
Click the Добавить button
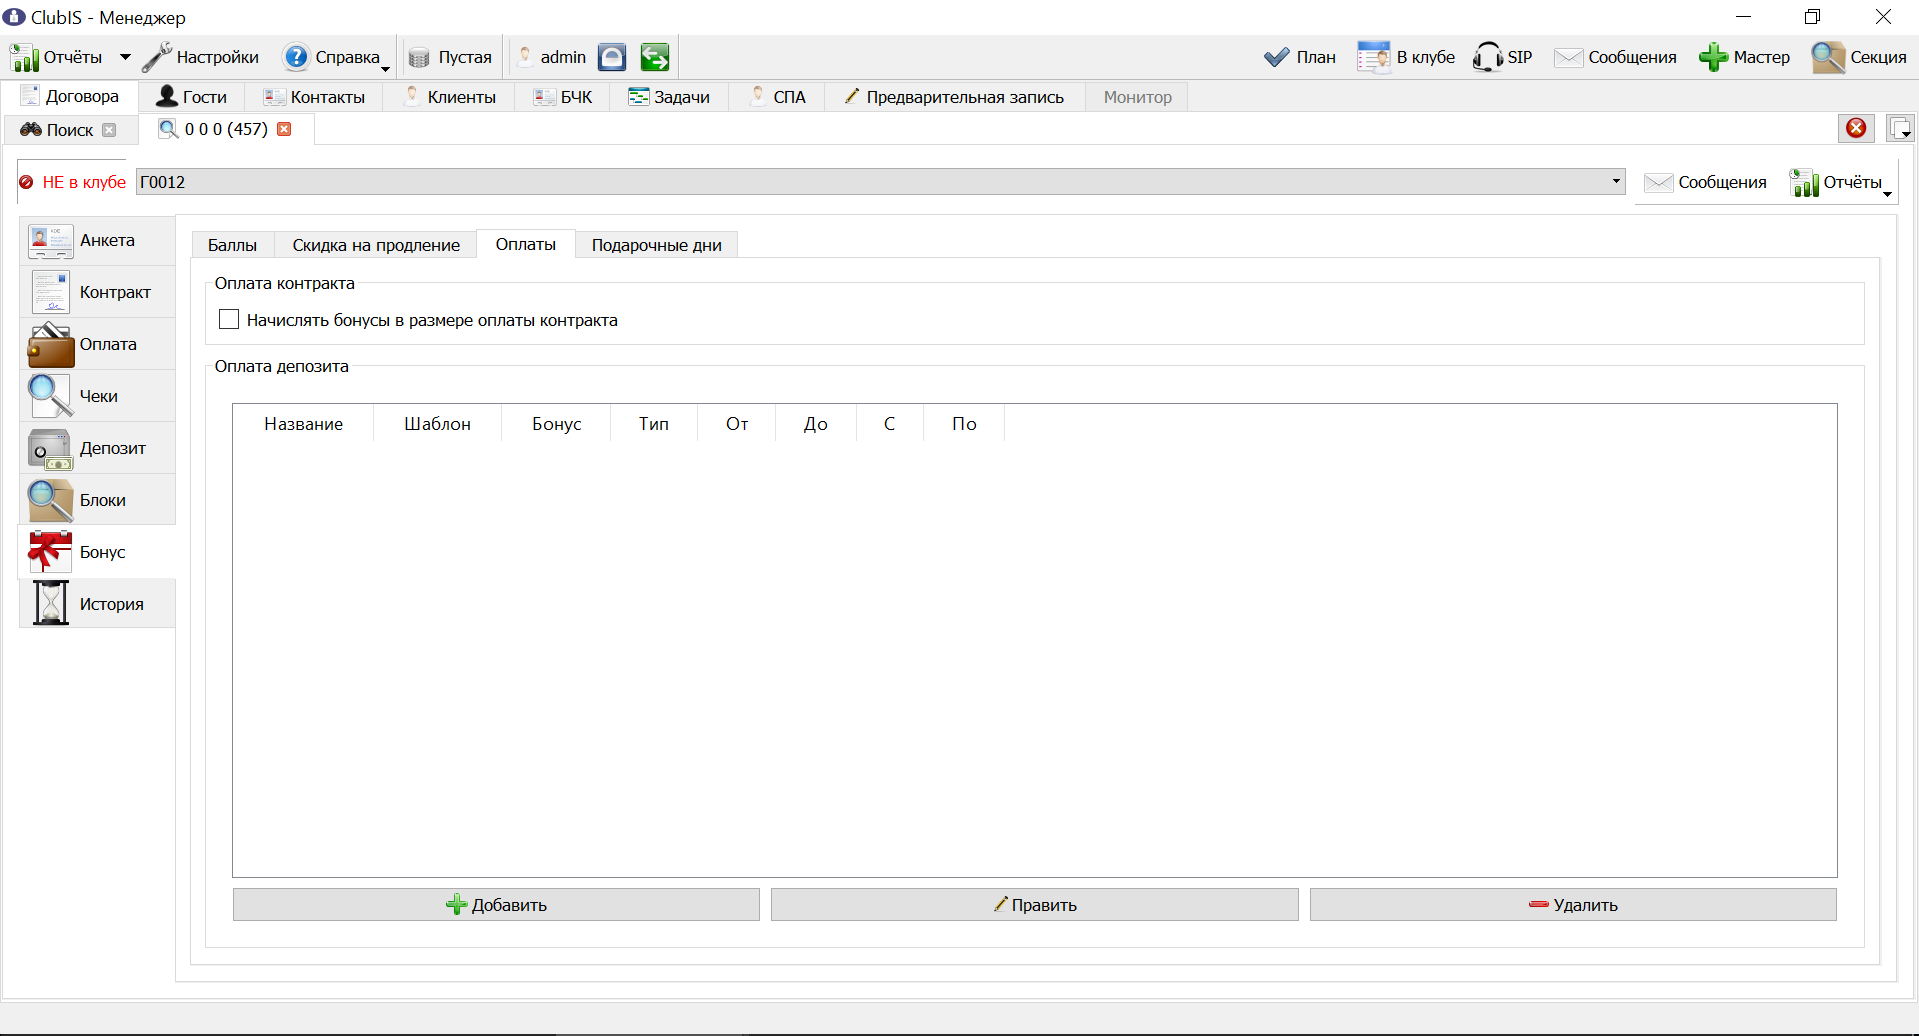pos(496,905)
